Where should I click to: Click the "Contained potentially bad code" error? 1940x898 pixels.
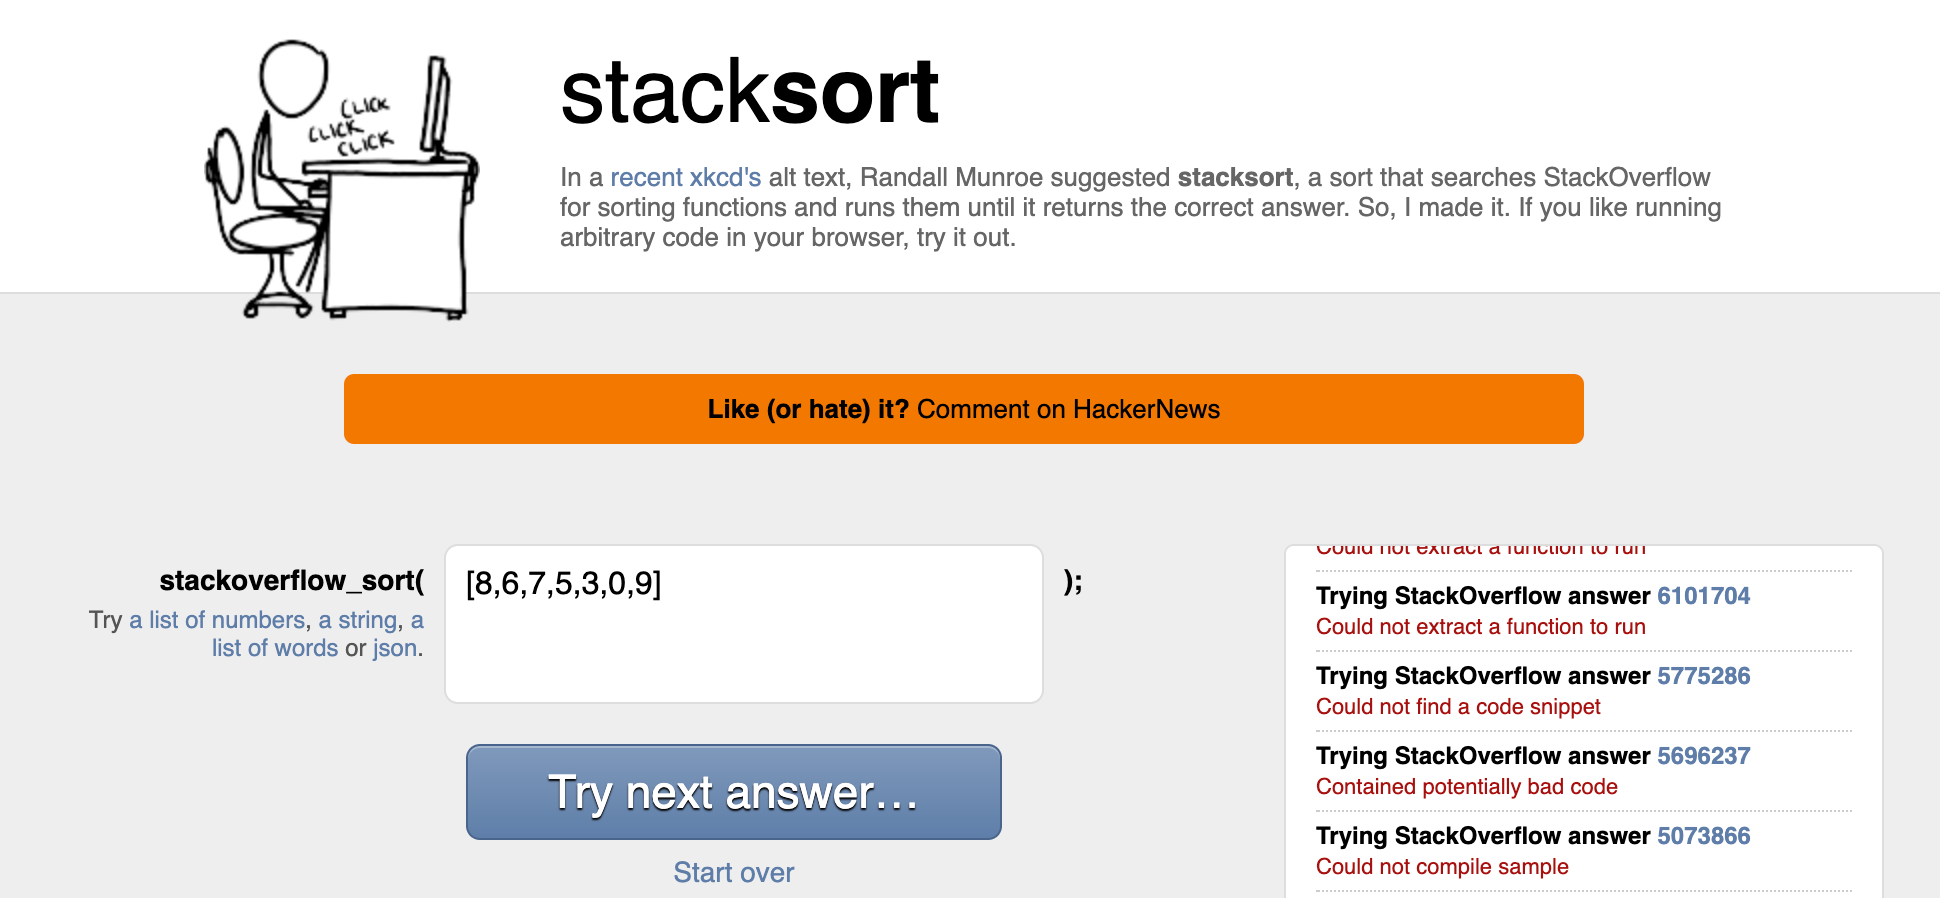tap(1466, 787)
